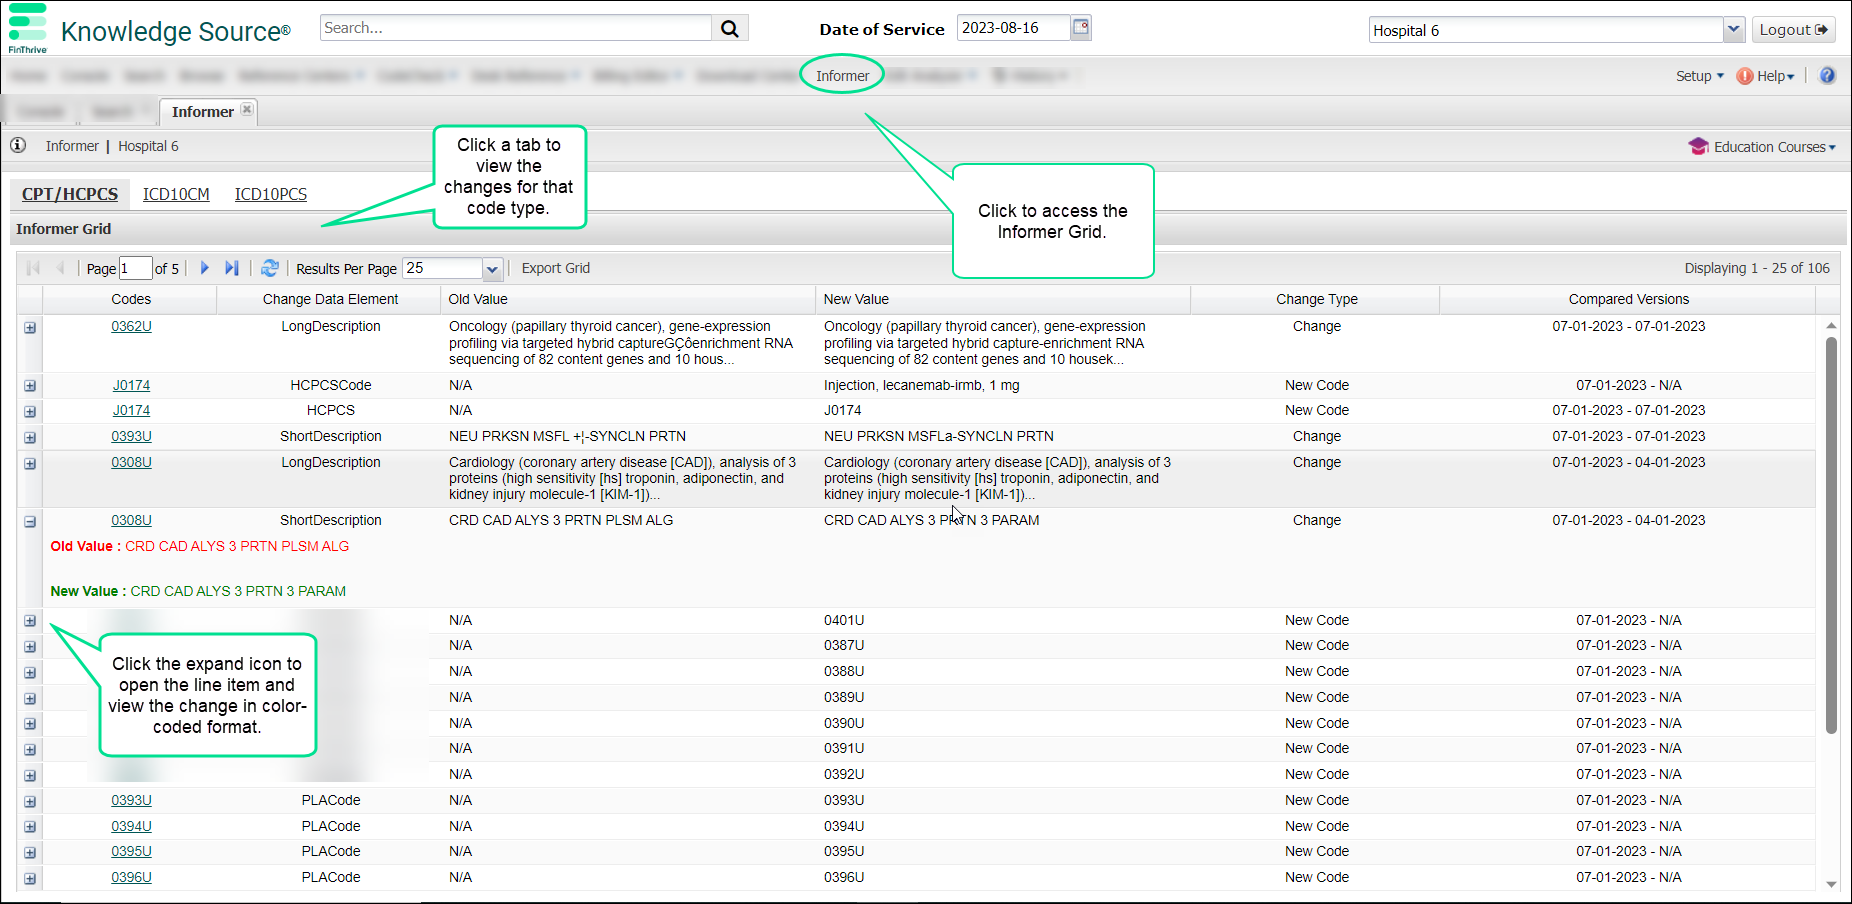The width and height of the screenshot is (1852, 904).
Task: Open the Date of Service calendar picker
Action: pos(1080,28)
